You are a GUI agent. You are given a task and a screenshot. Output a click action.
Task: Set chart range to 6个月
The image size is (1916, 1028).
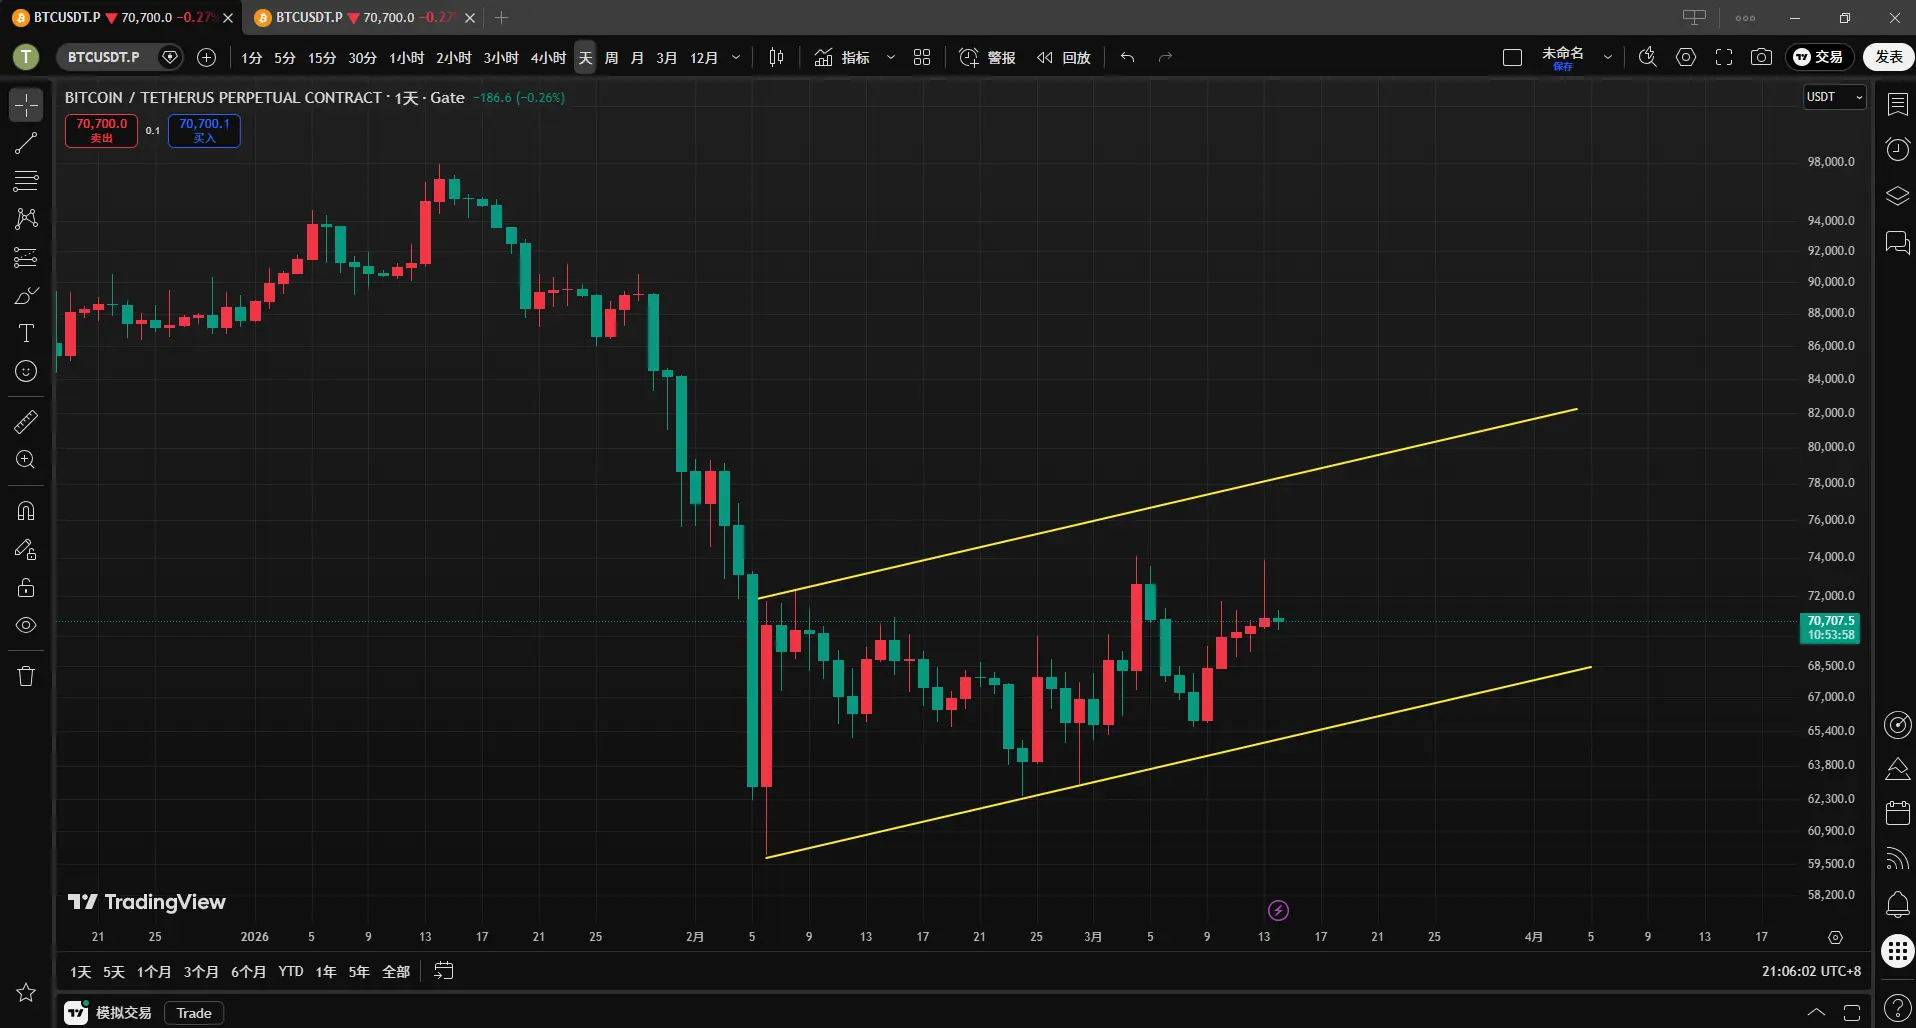pyautogui.click(x=248, y=972)
